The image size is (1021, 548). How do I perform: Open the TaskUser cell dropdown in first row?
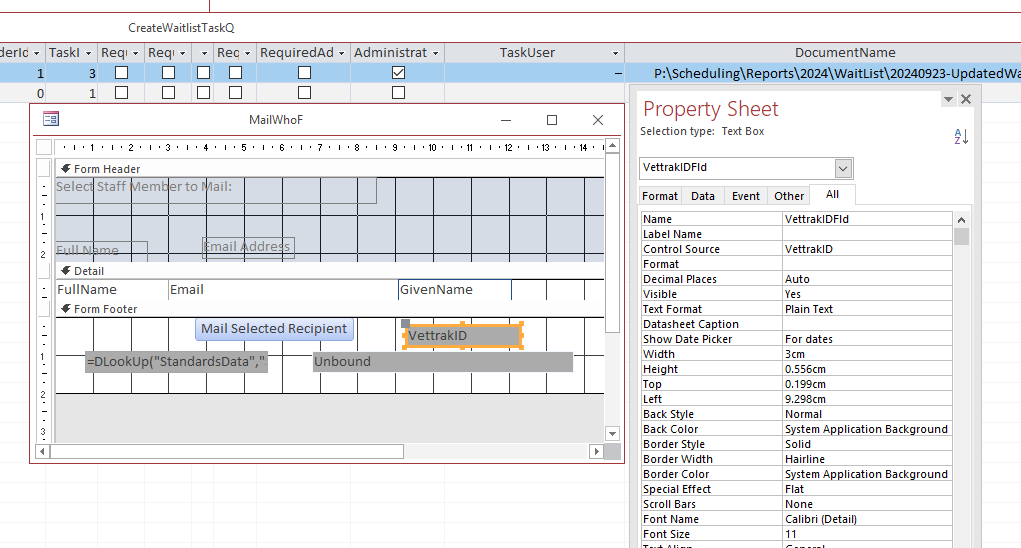pyautogui.click(x=618, y=74)
